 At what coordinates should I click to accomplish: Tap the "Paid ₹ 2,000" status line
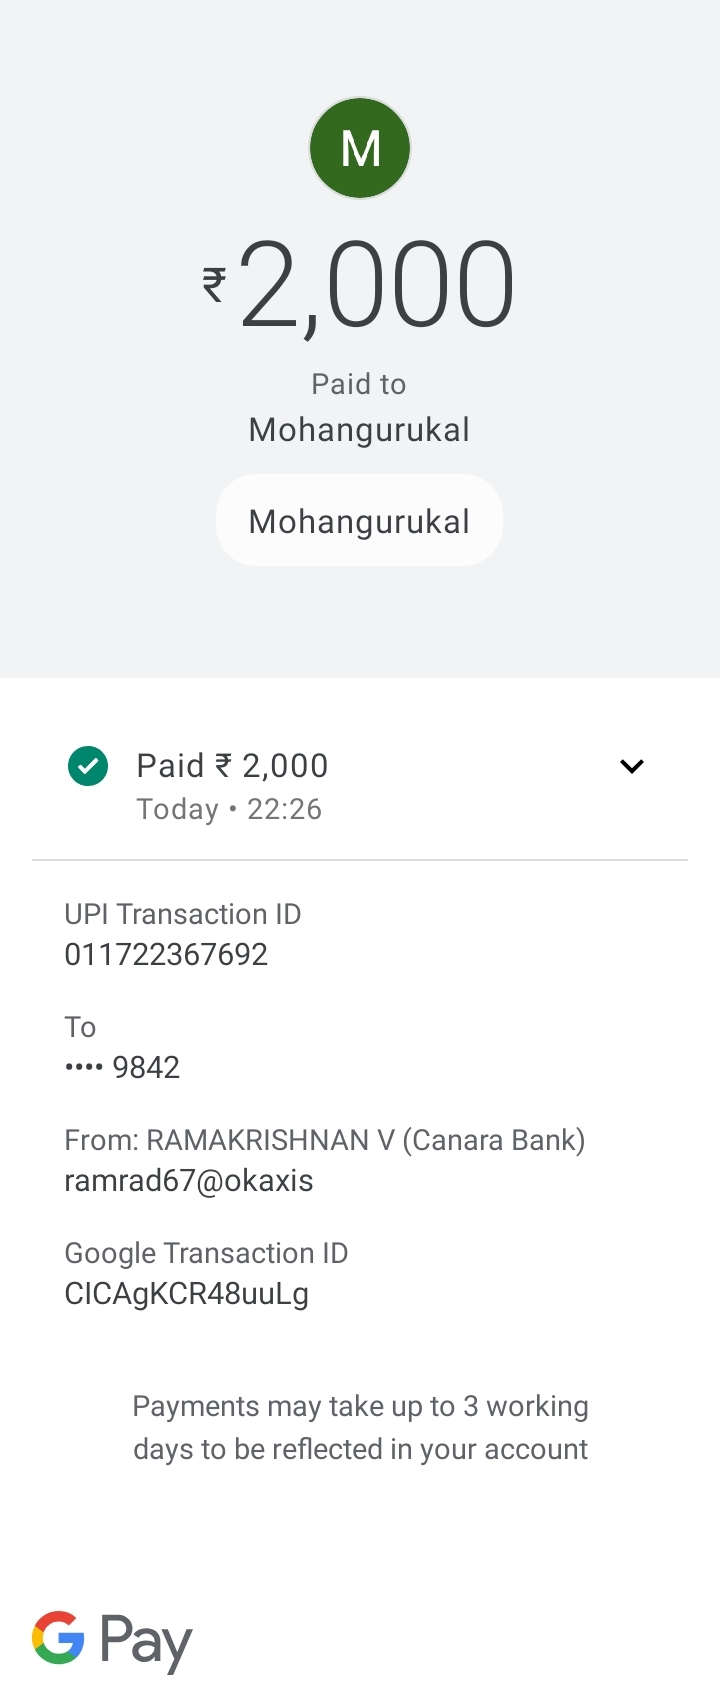(232, 766)
